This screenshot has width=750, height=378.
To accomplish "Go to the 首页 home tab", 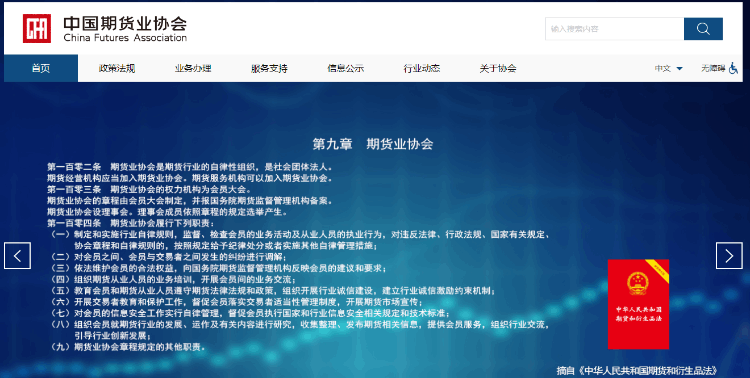I will click(41, 68).
